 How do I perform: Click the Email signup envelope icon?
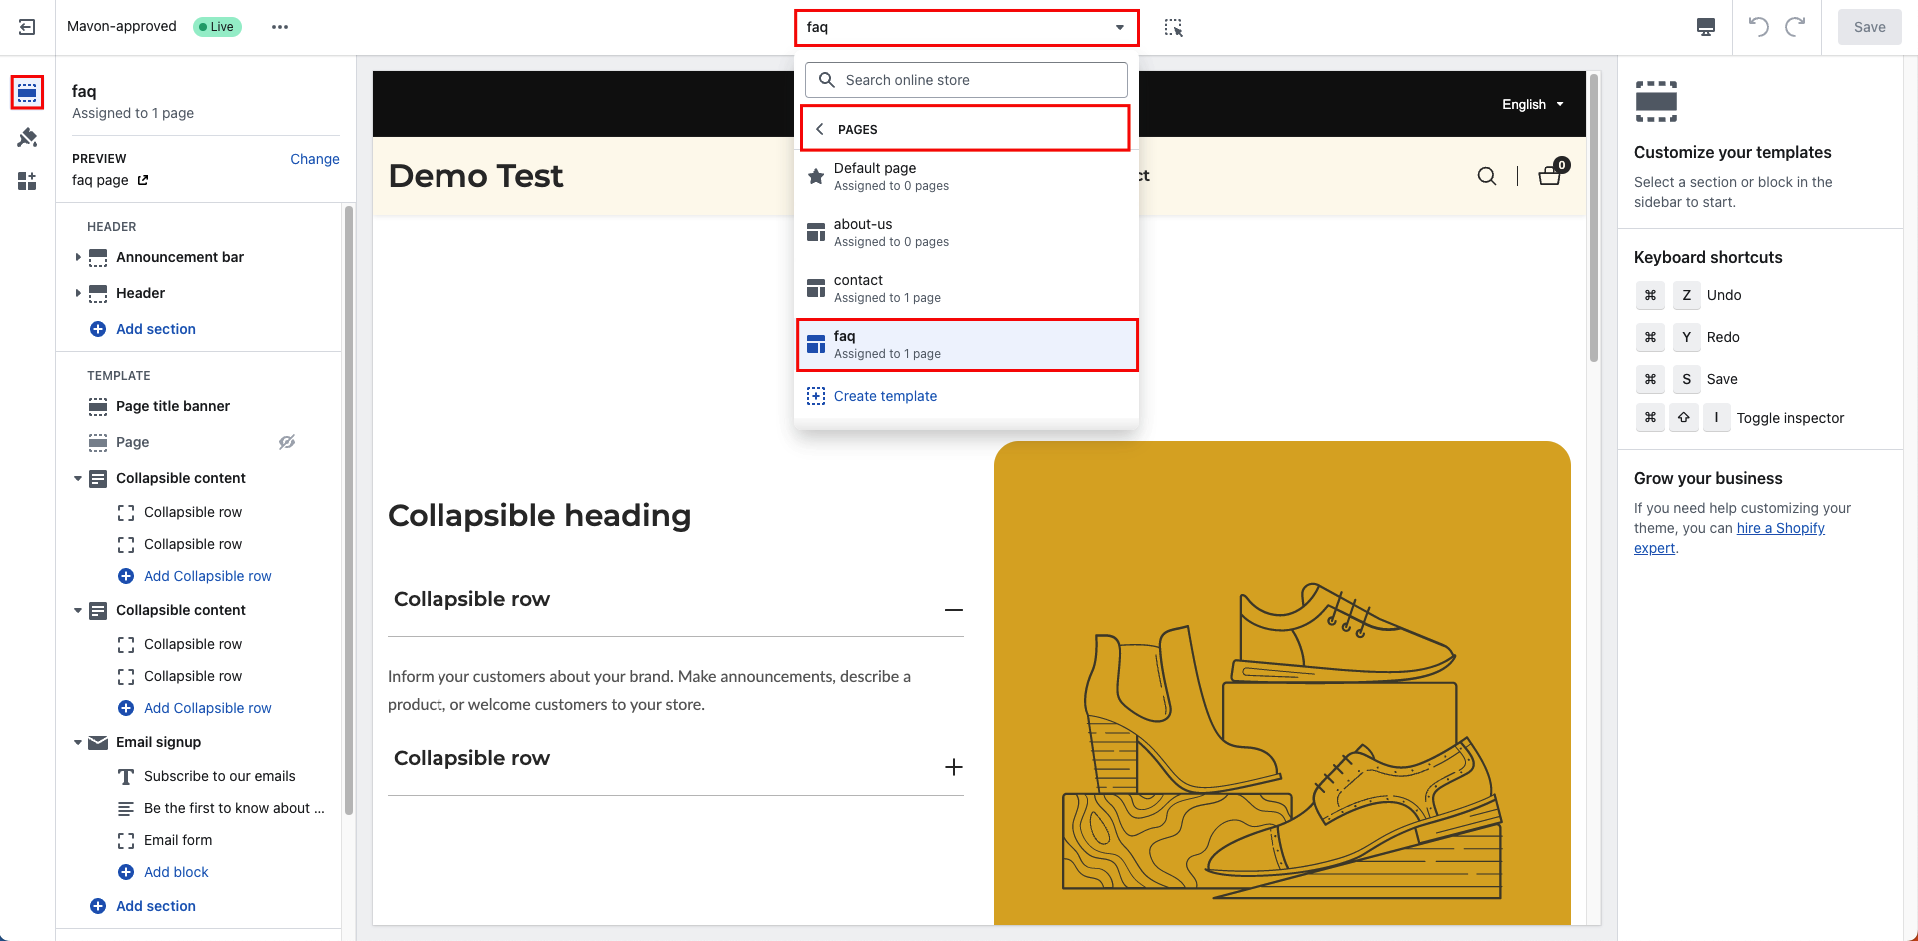(x=97, y=742)
